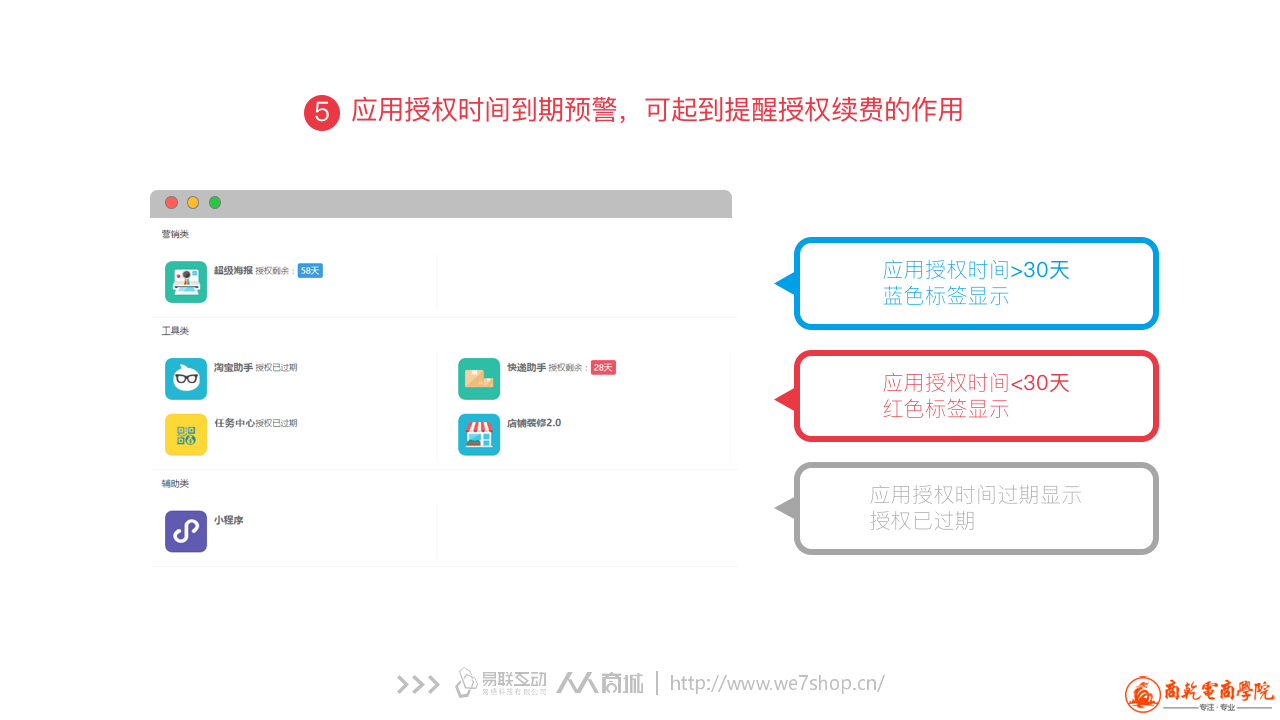
Task: Click the red 28天 authorization badge
Action: (603, 368)
